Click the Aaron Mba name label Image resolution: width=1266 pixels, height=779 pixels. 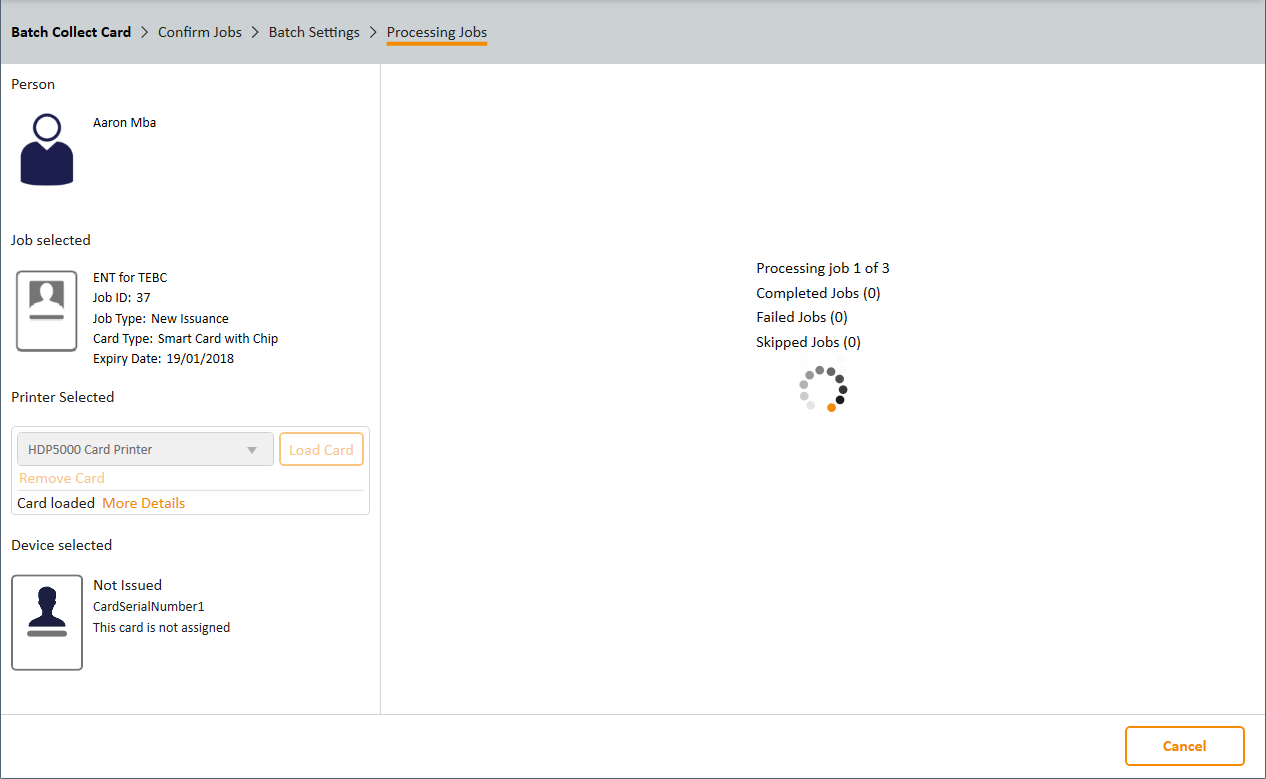(x=124, y=123)
